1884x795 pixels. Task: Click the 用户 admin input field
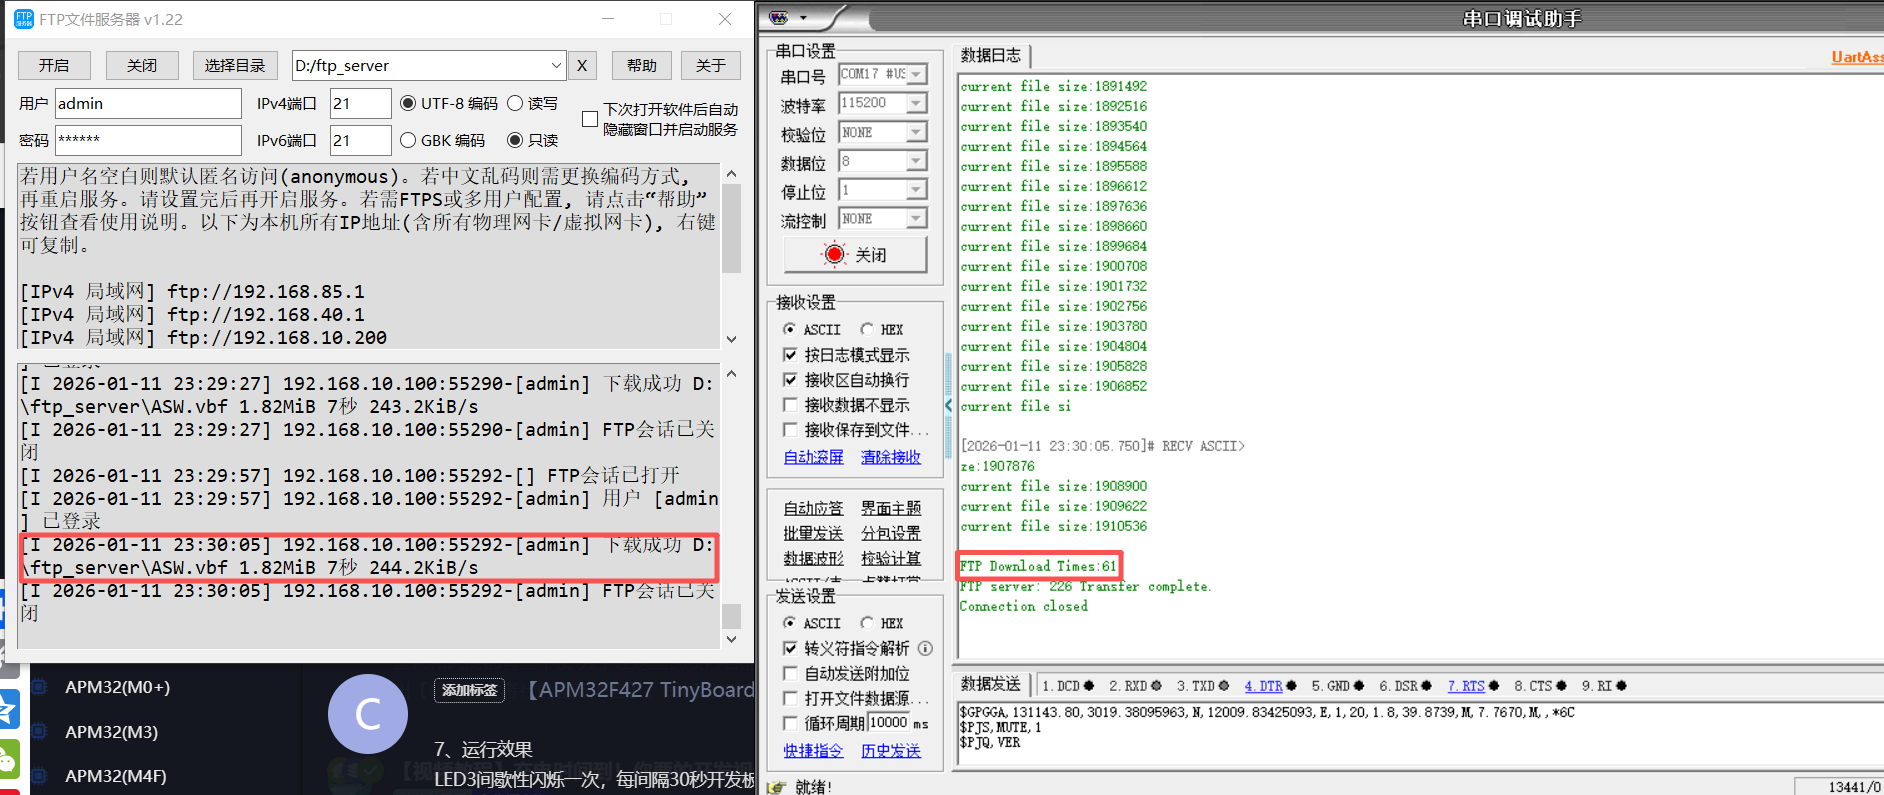click(147, 104)
